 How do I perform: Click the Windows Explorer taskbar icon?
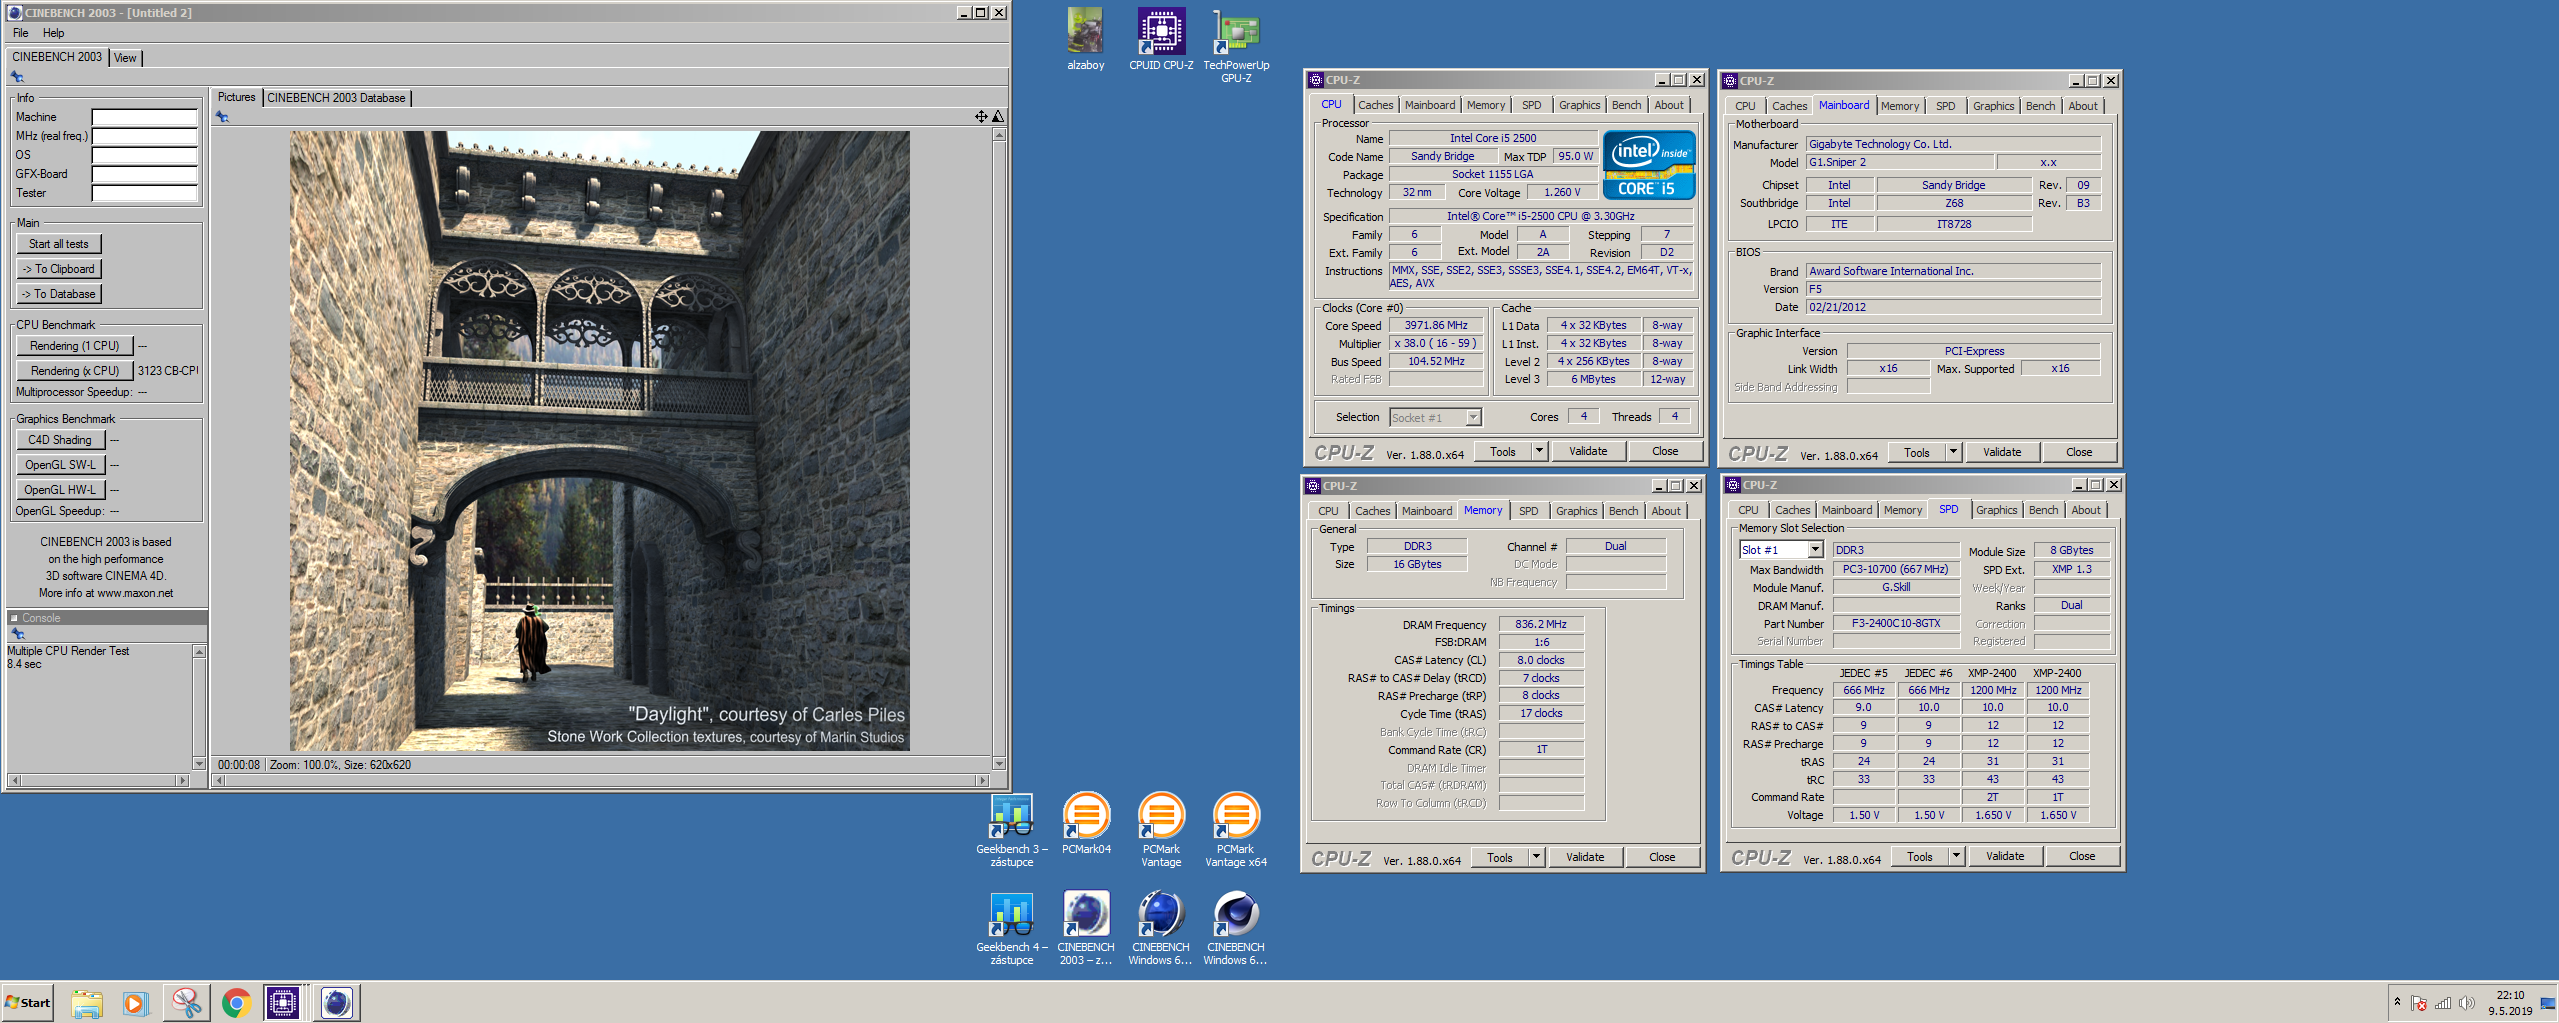tap(87, 1003)
